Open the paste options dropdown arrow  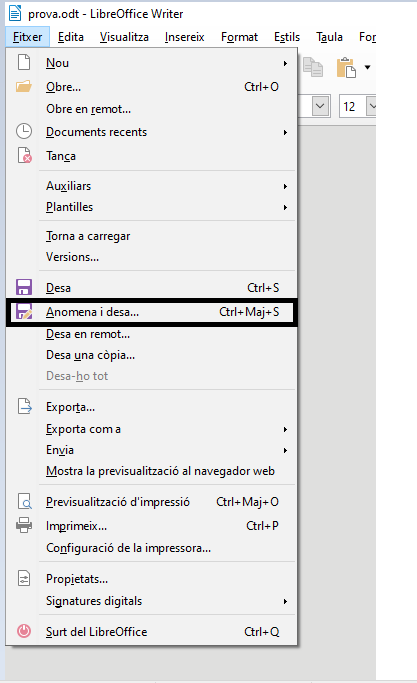pyautogui.click(x=367, y=67)
